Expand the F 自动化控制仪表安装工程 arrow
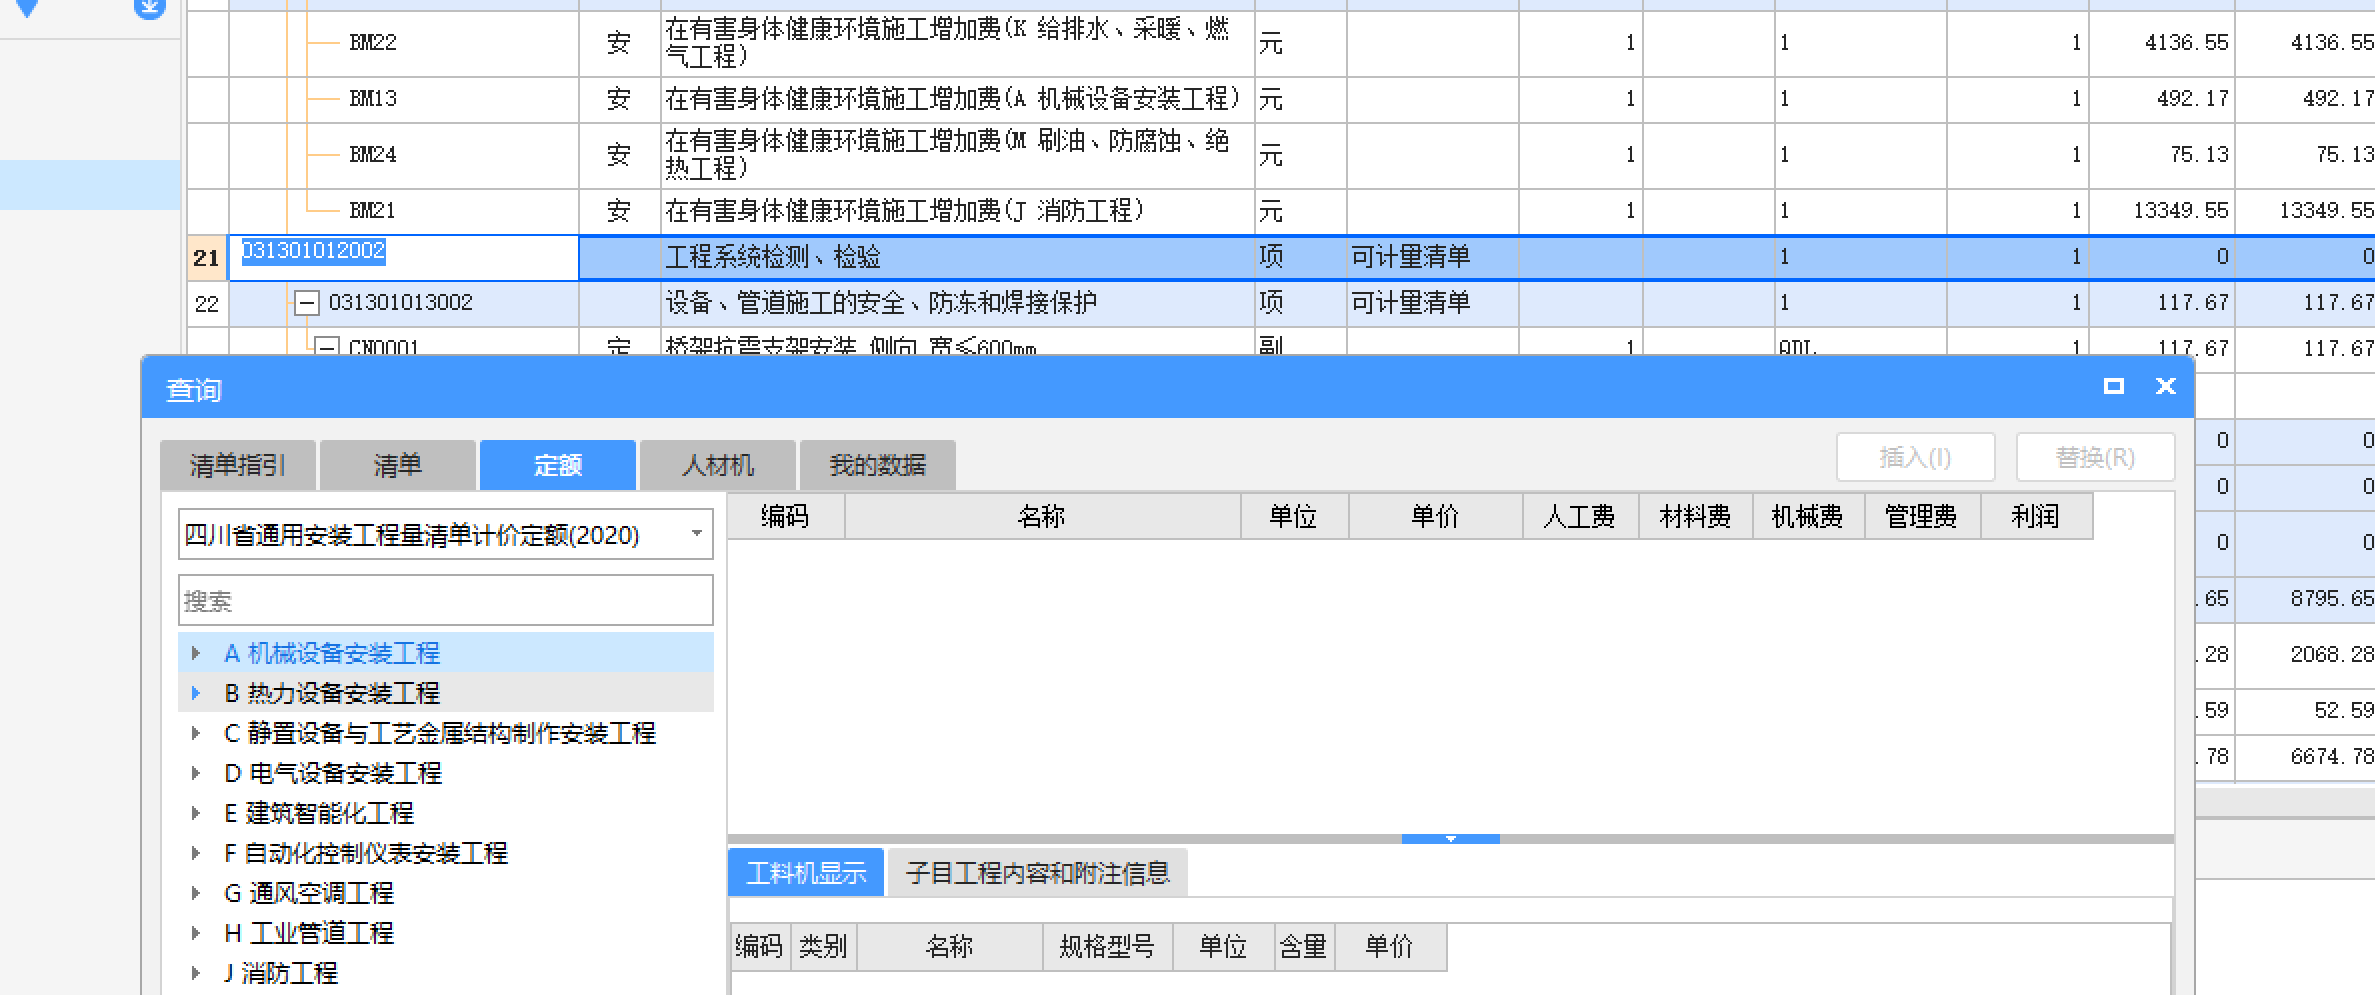 (x=196, y=853)
